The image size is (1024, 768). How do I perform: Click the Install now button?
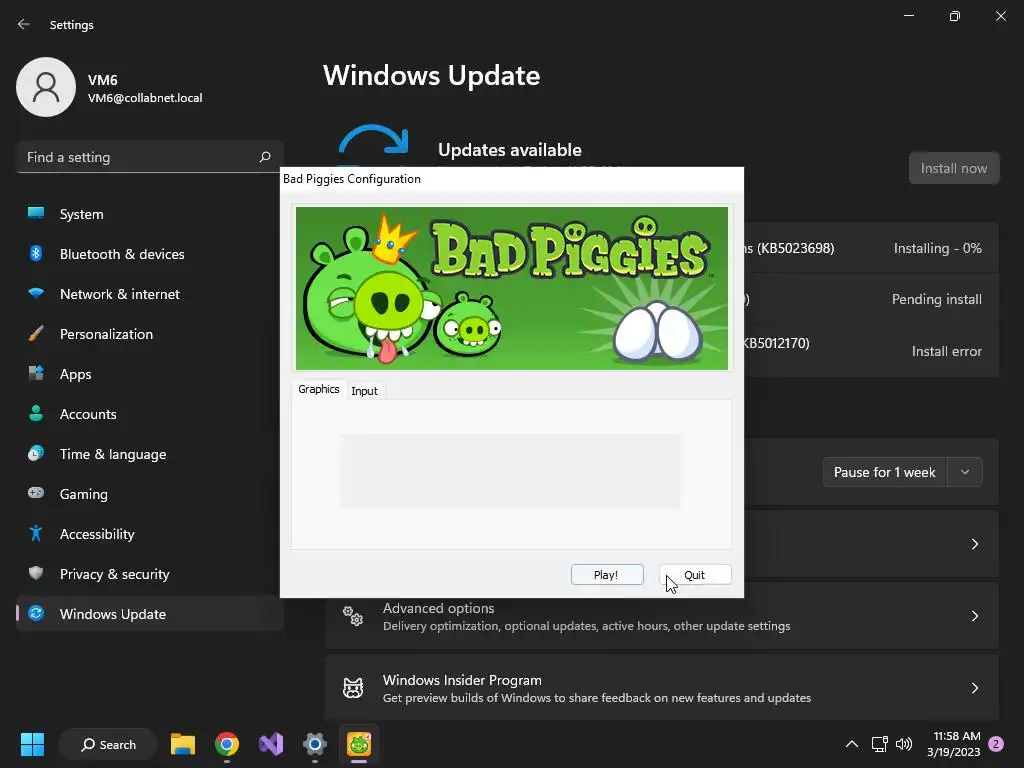tap(953, 168)
